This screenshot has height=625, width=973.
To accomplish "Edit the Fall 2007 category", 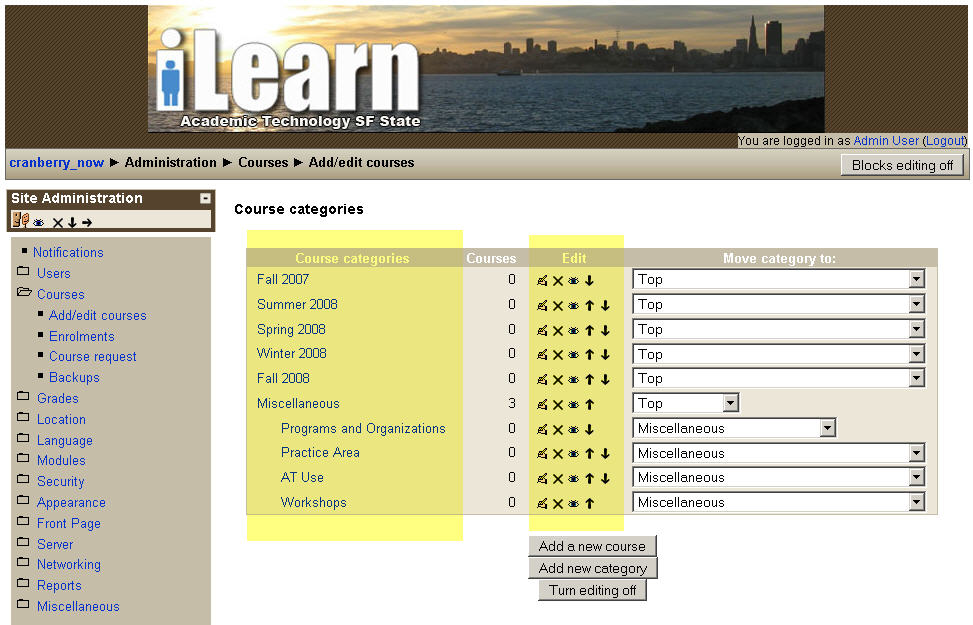I will coord(542,281).
